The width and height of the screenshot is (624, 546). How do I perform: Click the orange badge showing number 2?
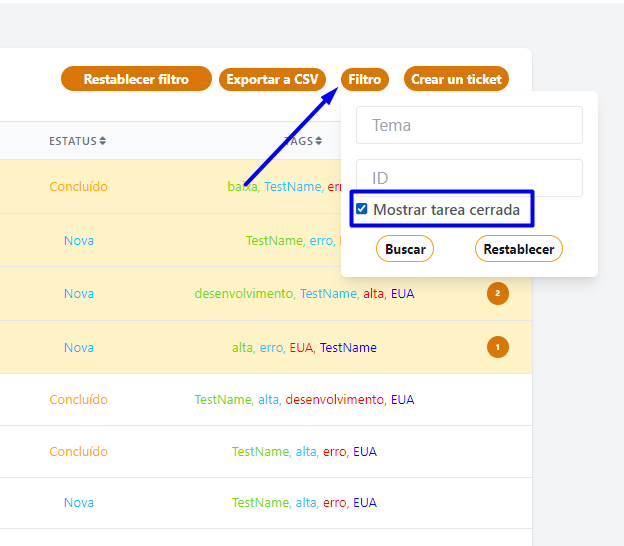497,293
